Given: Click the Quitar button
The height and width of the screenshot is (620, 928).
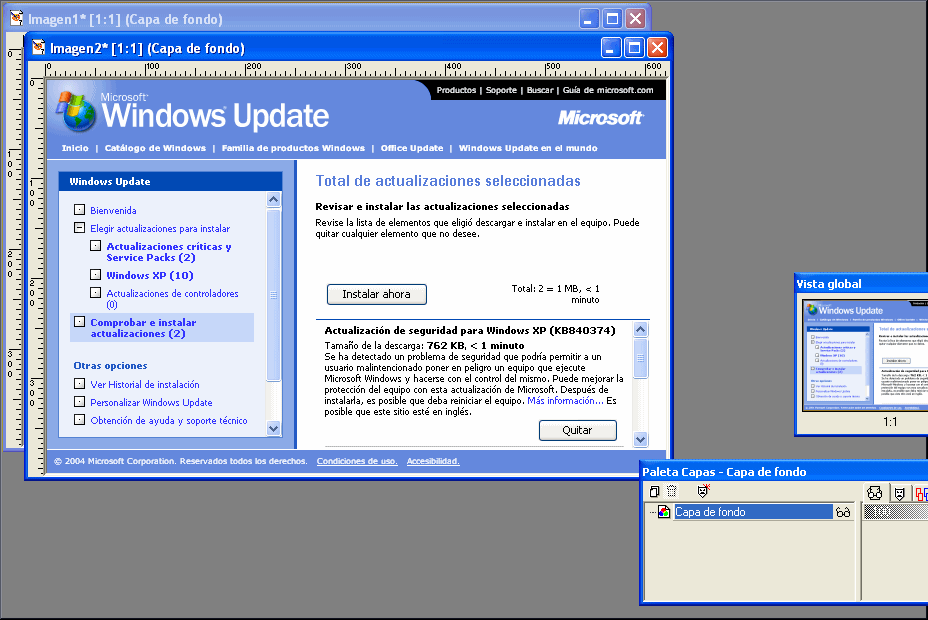Looking at the screenshot, I should pyautogui.click(x=577, y=430).
